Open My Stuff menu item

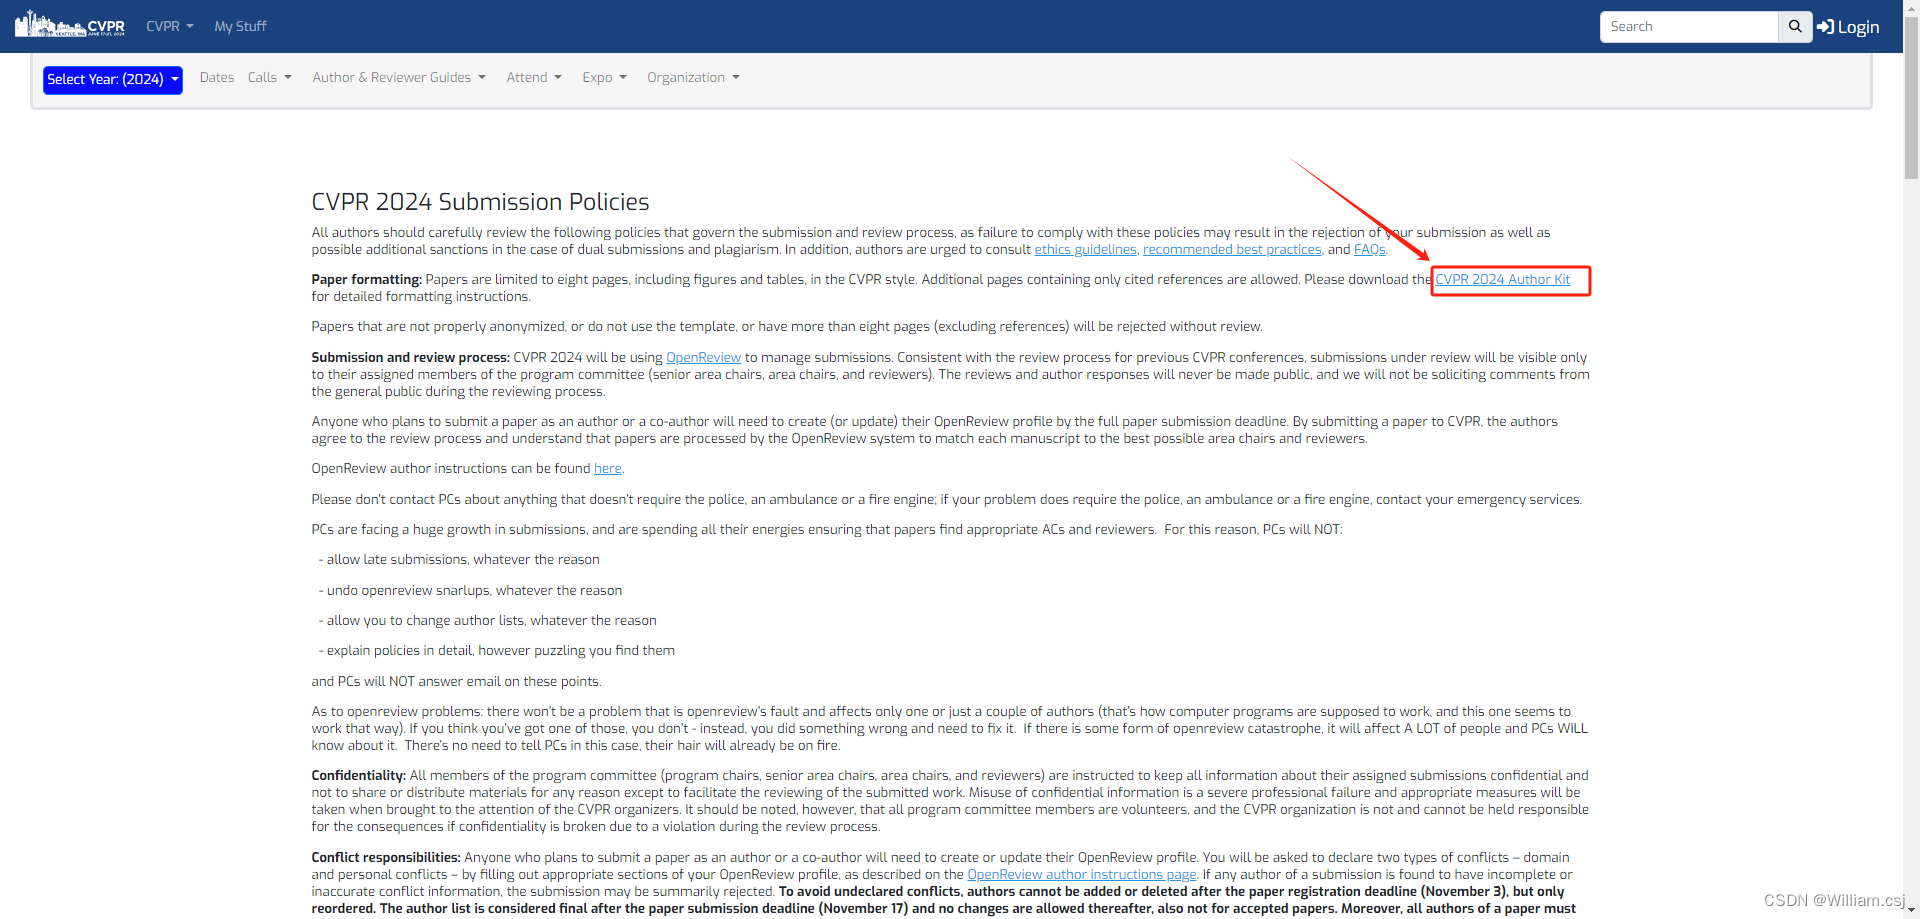(240, 26)
